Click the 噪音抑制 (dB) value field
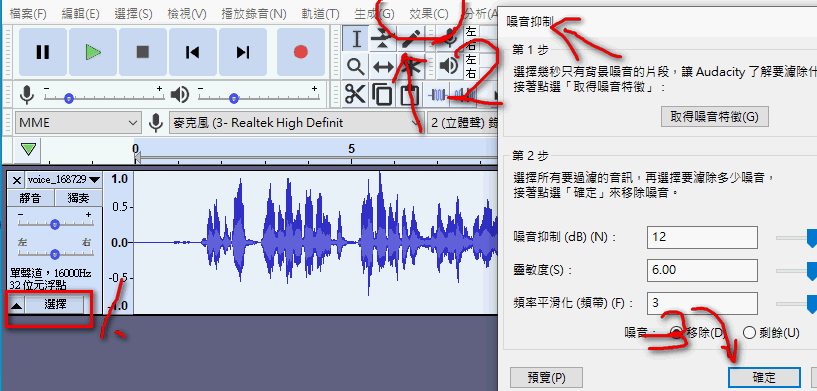The width and height of the screenshot is (817, 391). tap(702, 237)
